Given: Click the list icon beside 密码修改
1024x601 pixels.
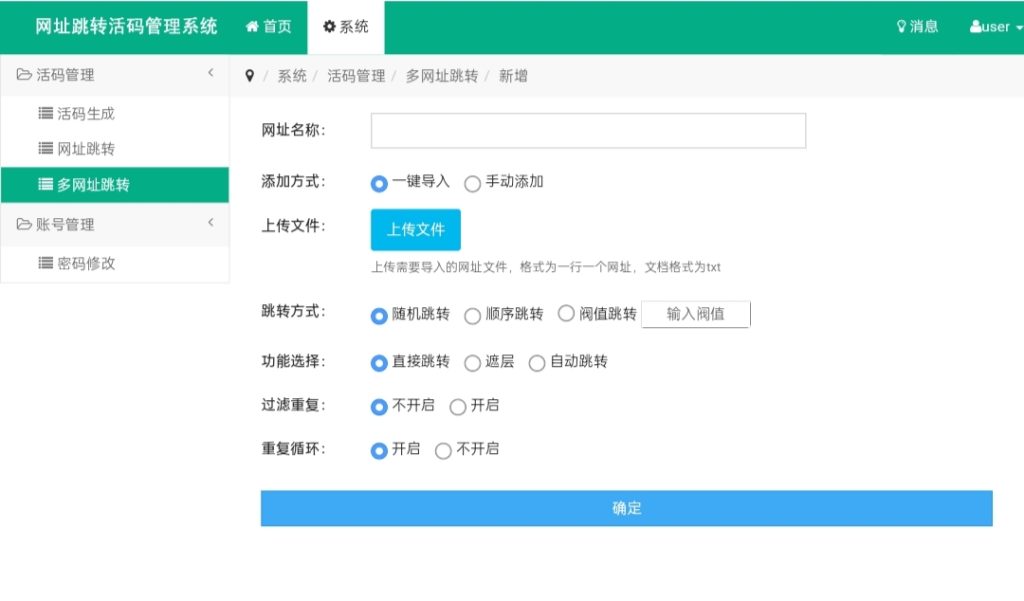Looking at the screenshot, I should pos(45,263).
